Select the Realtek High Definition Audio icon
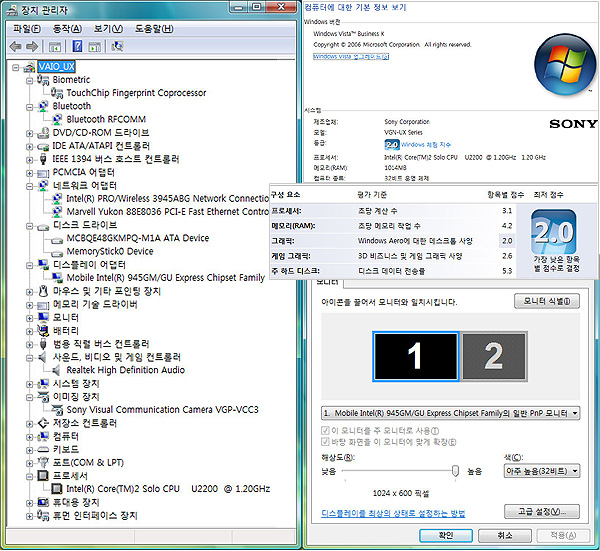600x551 pixels. [56, 370]
